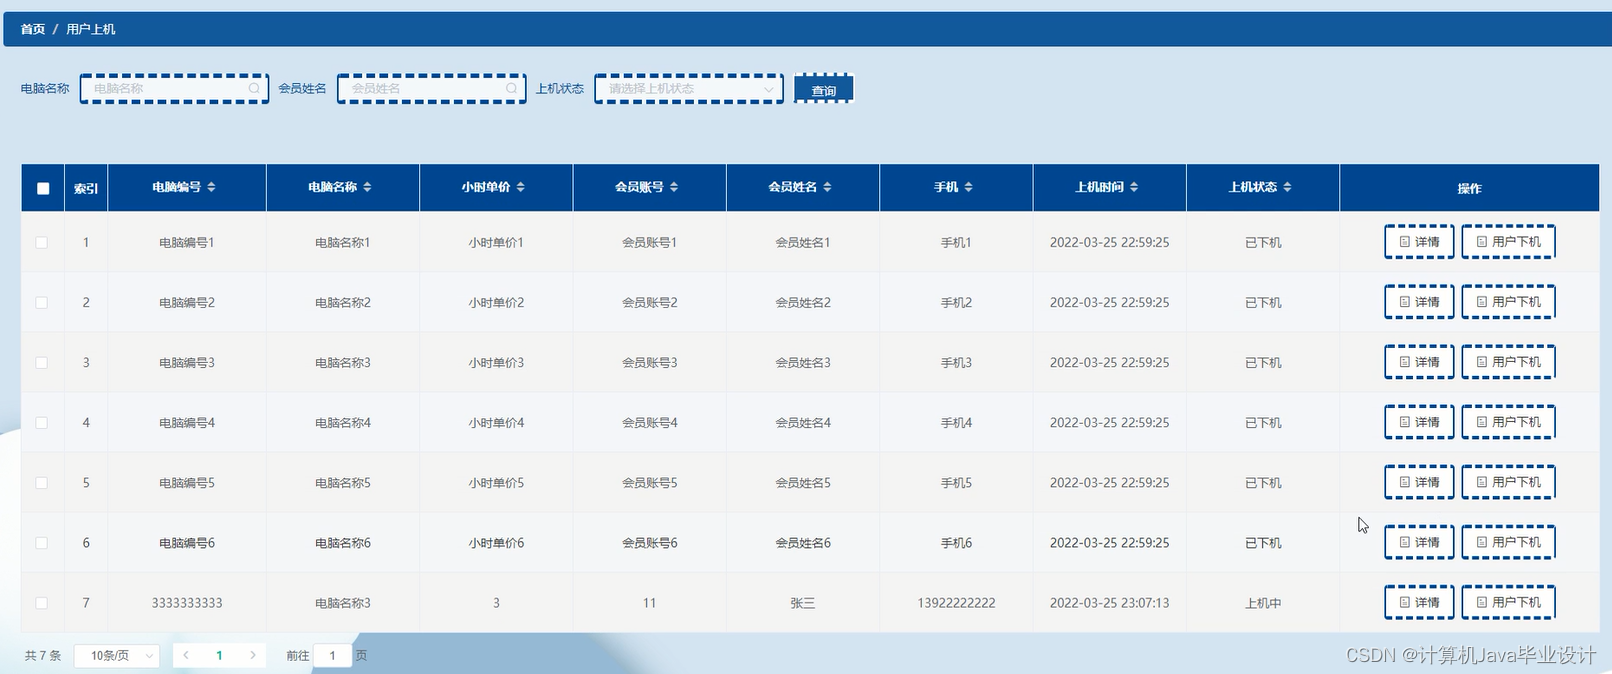Click 首页 in the breadcrumb

[33, 29]
